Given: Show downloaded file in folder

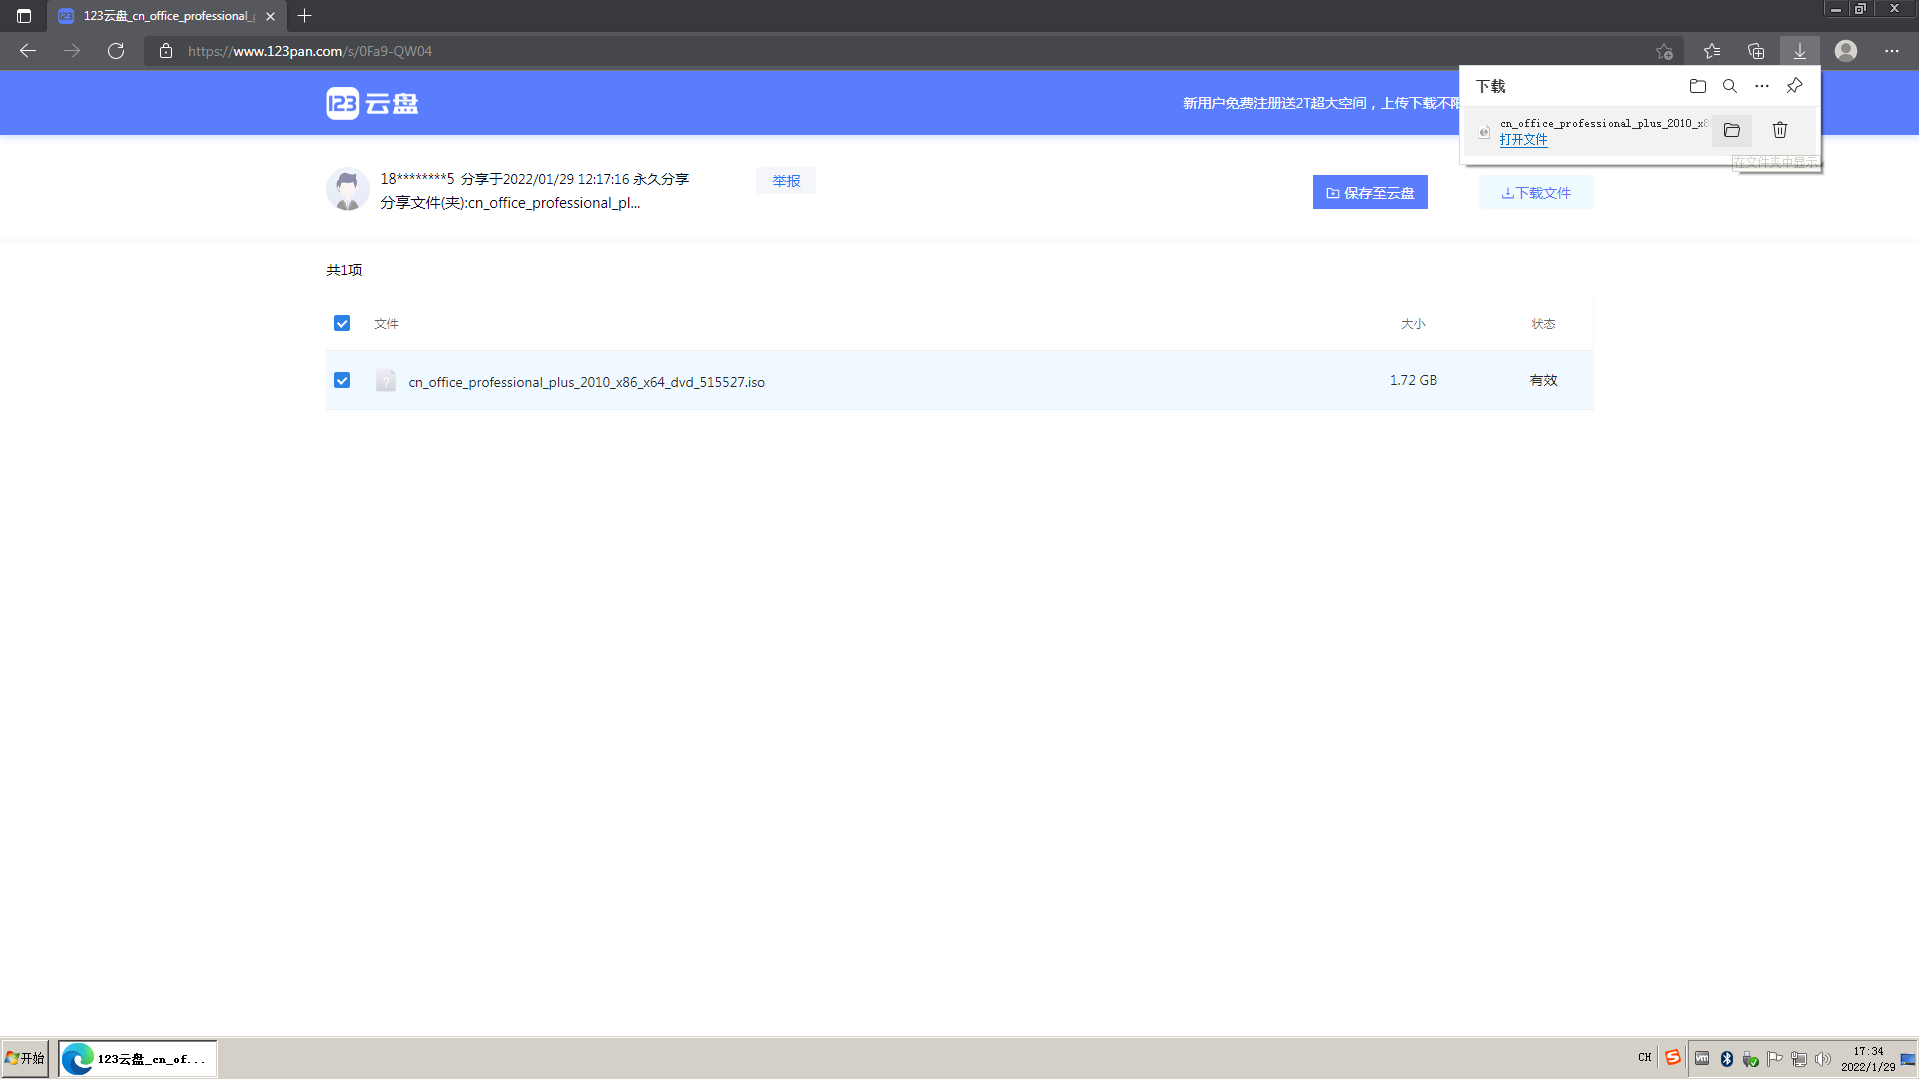Looking at the screenshot, I should pos(1731,131).
